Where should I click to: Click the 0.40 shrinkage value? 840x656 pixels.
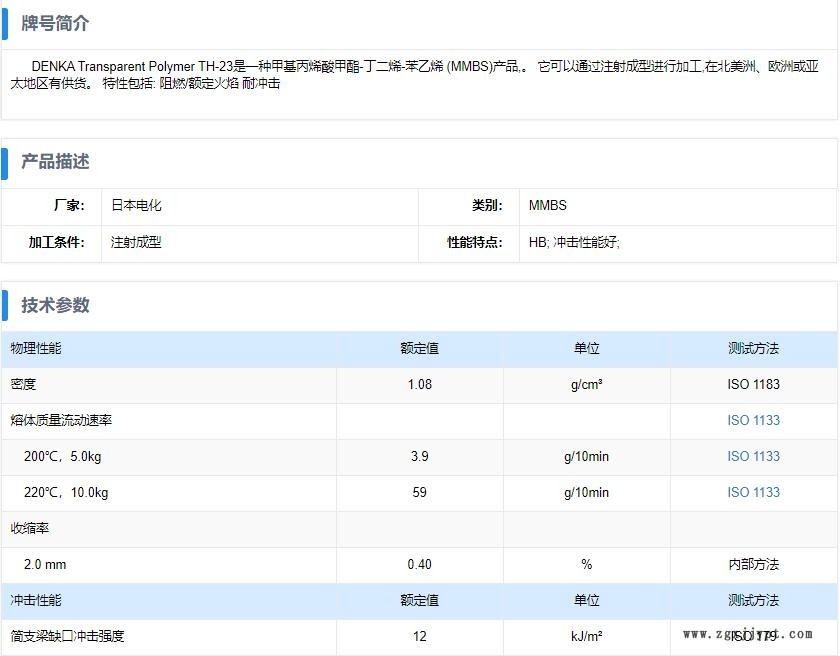(420, 564)
